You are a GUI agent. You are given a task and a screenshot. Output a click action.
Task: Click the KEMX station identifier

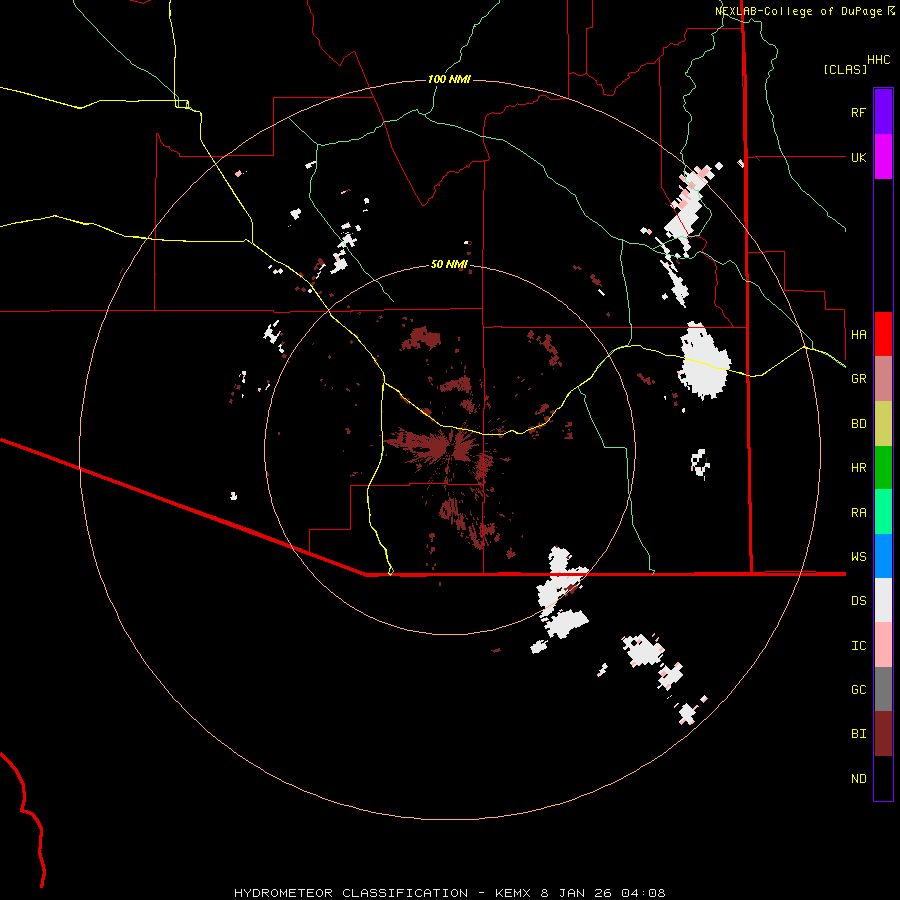pyautogui.click(x=513, y=893)
